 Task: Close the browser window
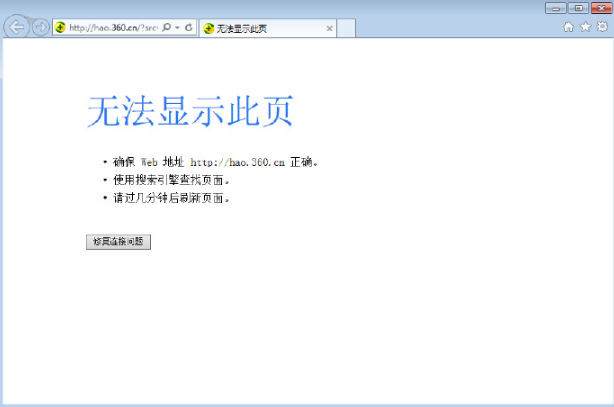601,8
